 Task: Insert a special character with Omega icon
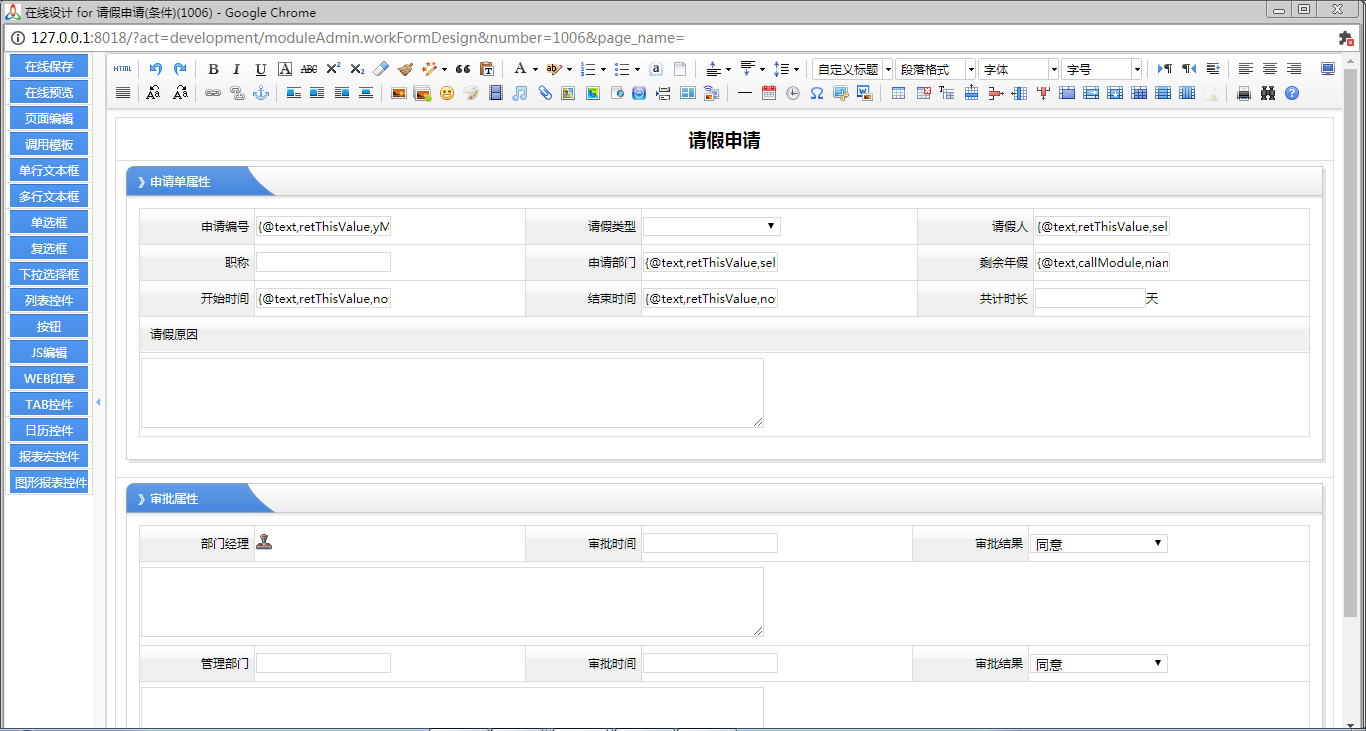[817, 93]
